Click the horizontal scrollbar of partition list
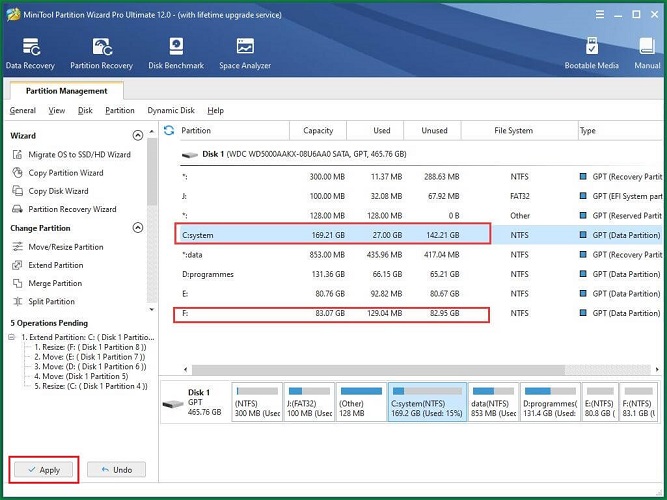The height and width of the screenshot is (500, 667). pyautogui.click(x=378, y=369)
